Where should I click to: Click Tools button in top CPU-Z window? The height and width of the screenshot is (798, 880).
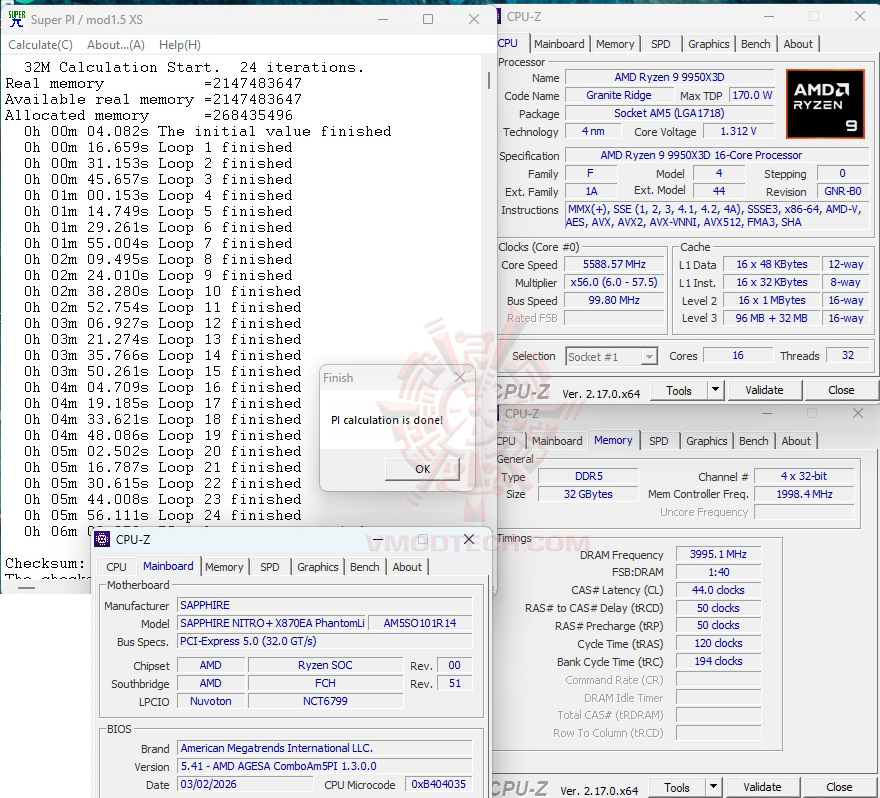pos(679,391)
